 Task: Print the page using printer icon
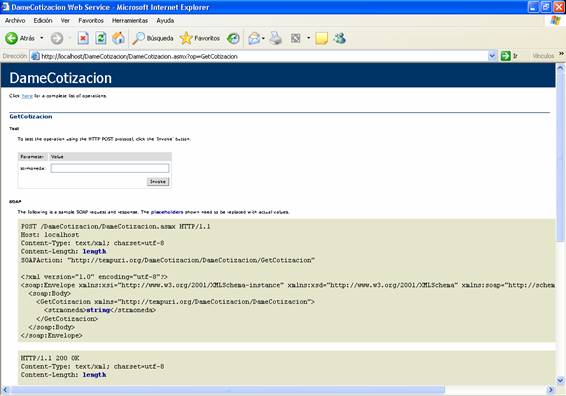276,38
